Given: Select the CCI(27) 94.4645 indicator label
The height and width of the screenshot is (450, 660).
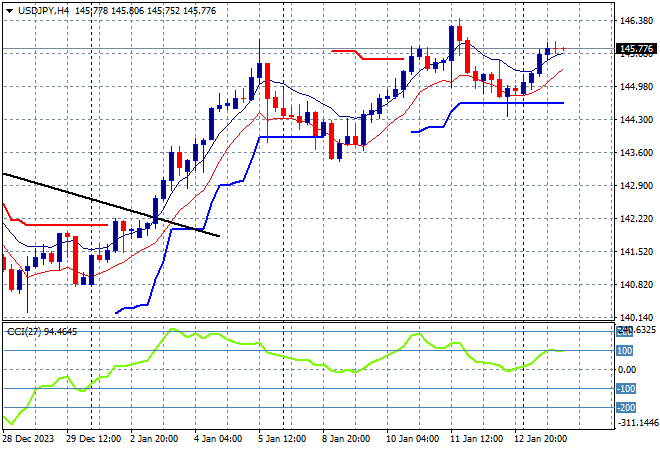Looking at the screenshot, I should [x=42, y=332].
